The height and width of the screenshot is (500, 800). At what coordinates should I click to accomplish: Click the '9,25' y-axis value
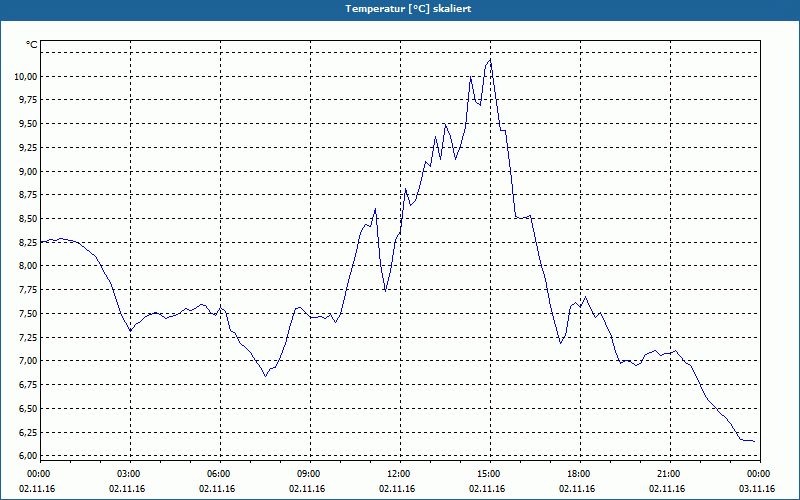29,147
